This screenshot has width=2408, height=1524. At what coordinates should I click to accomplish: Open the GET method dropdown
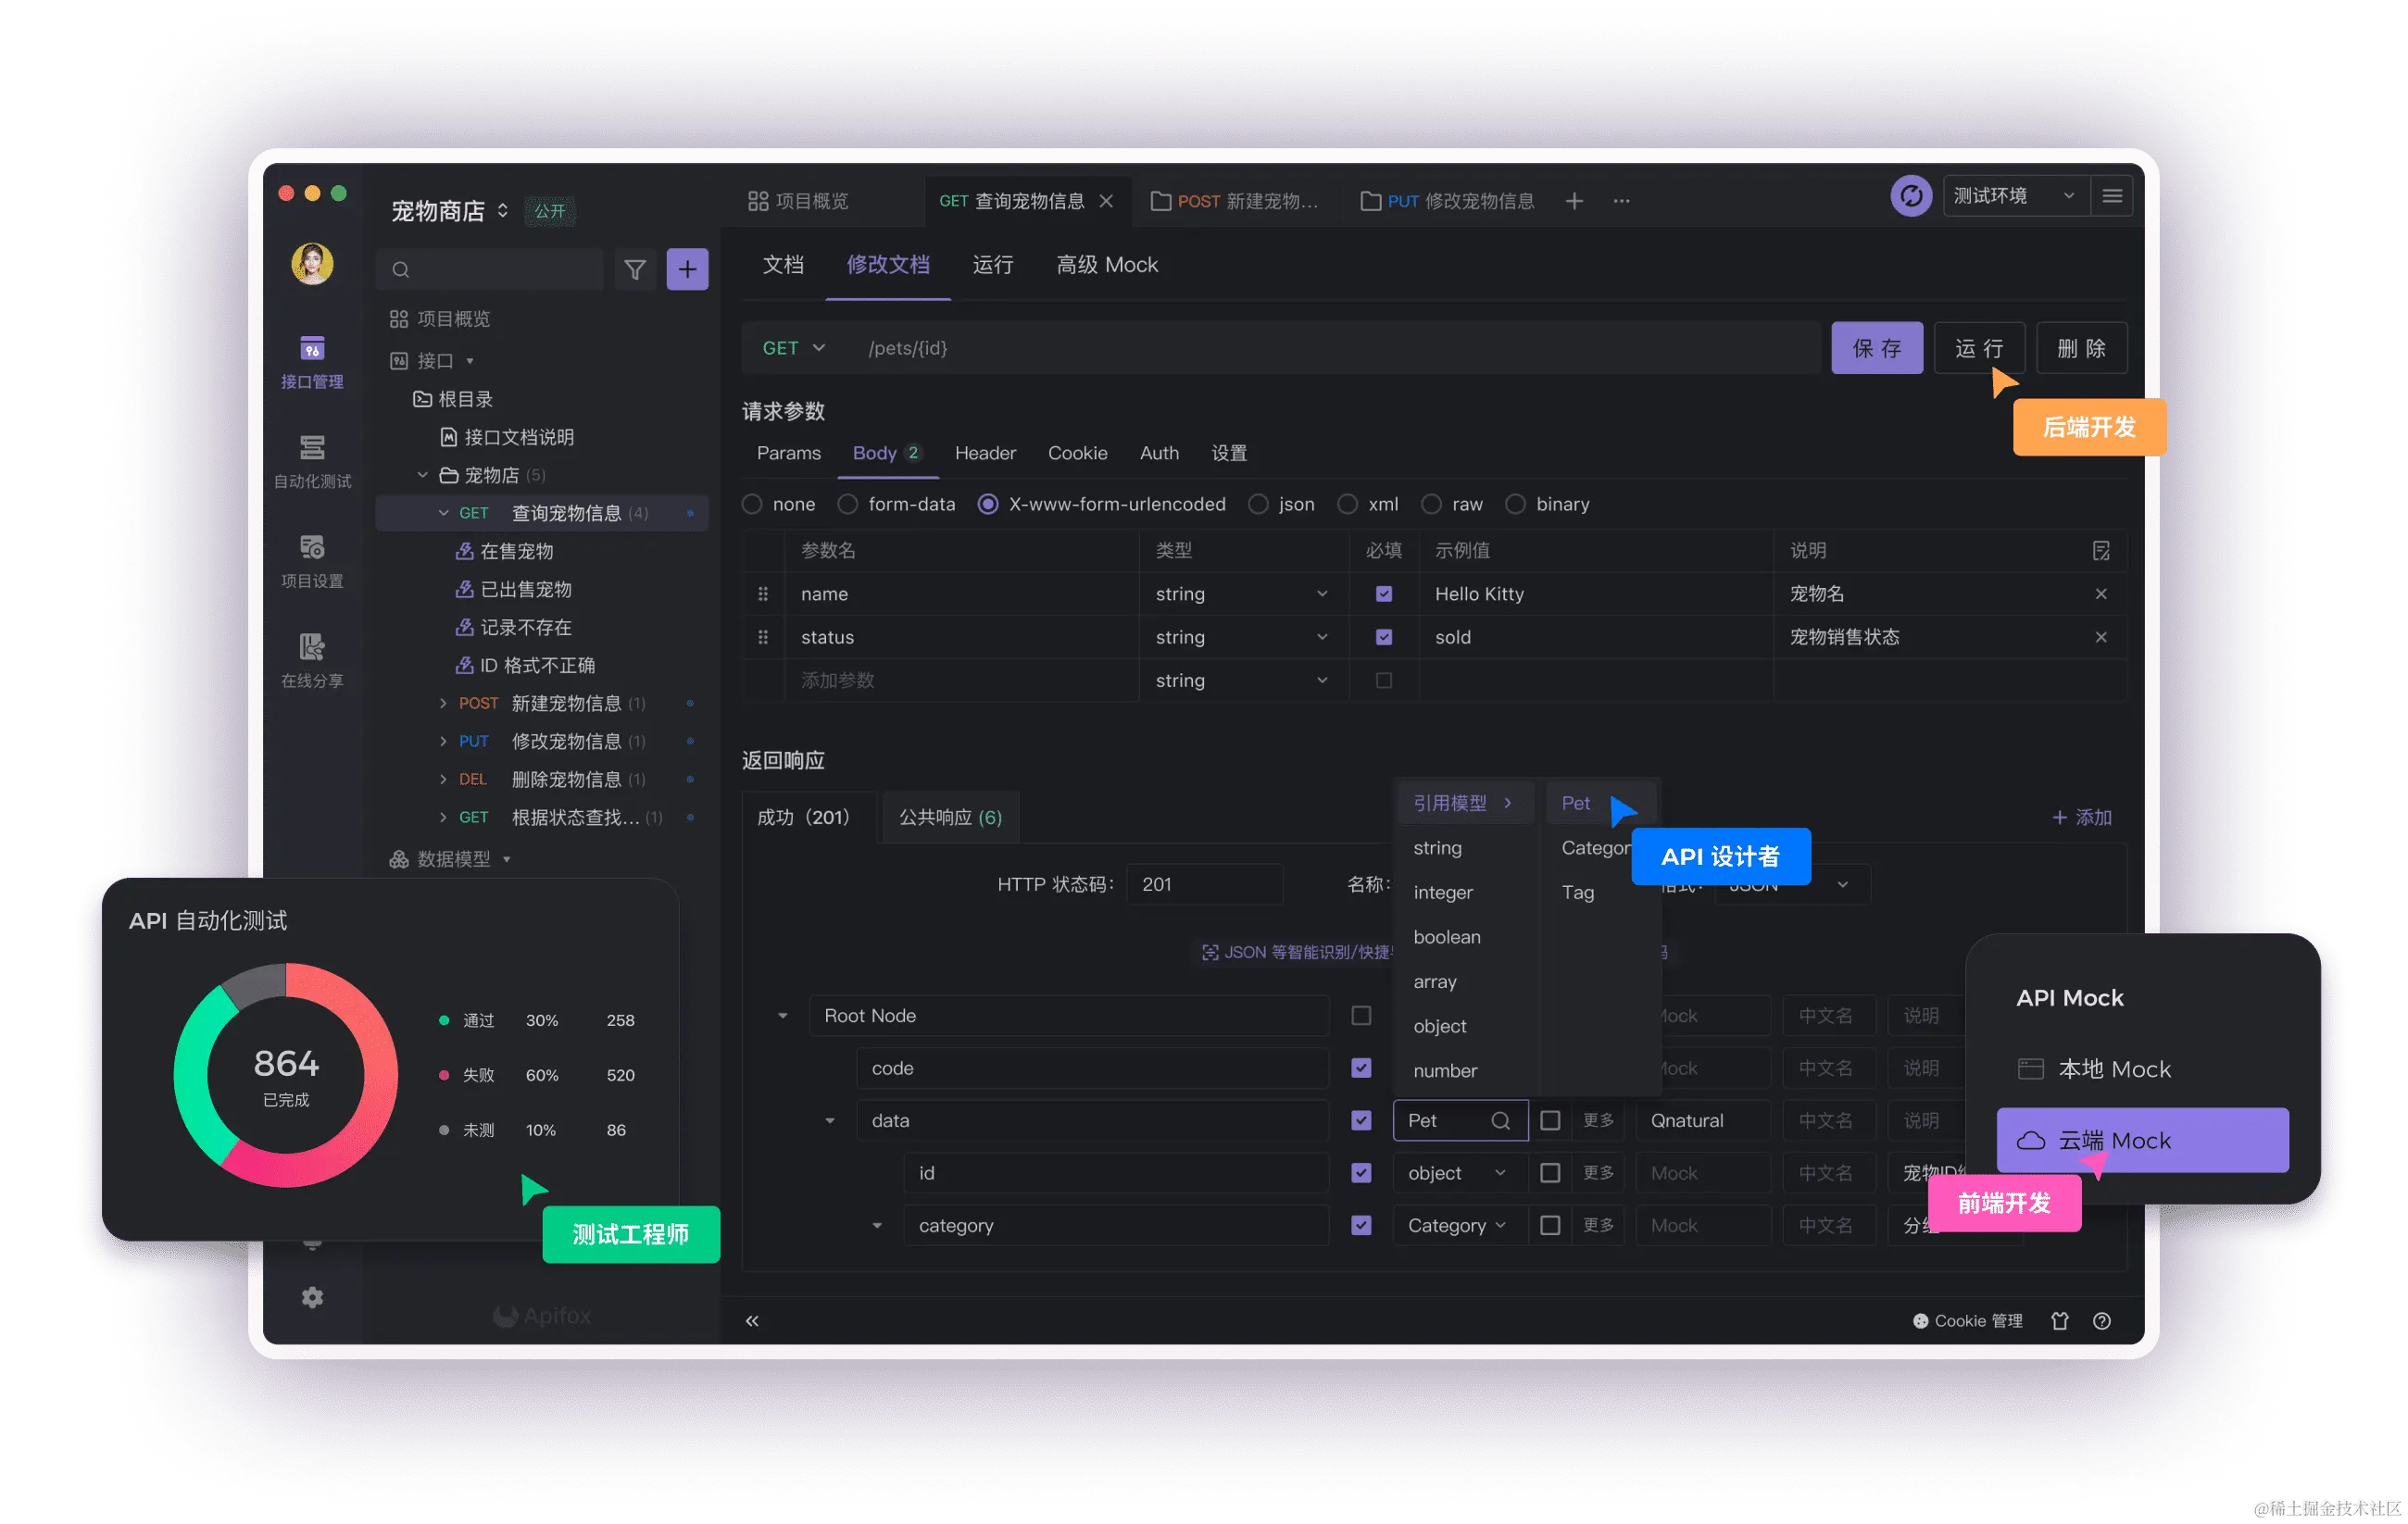coord(793,348)
